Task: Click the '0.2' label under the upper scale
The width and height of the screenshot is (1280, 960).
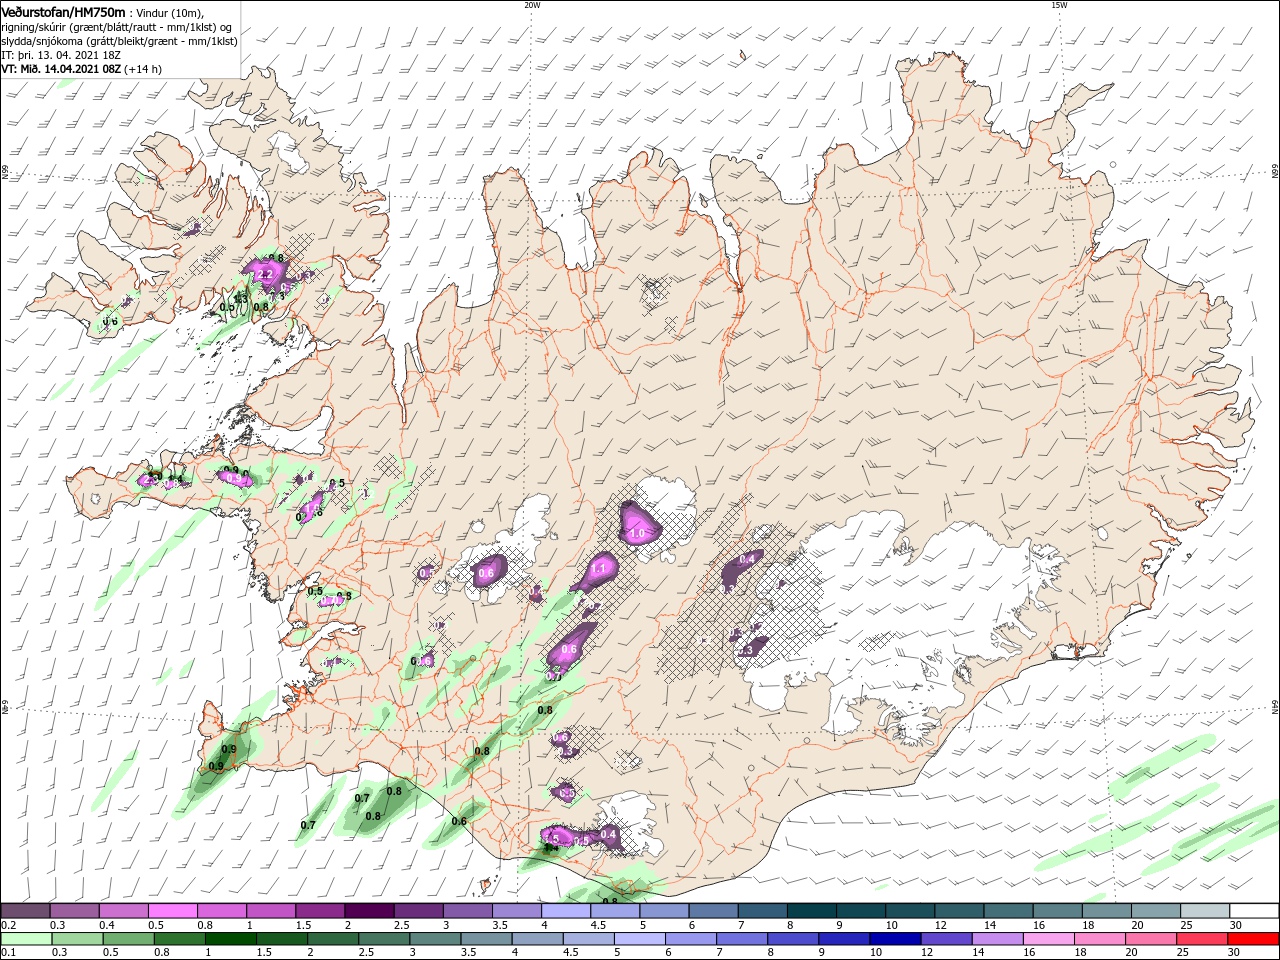Action: tap(7, 925)
